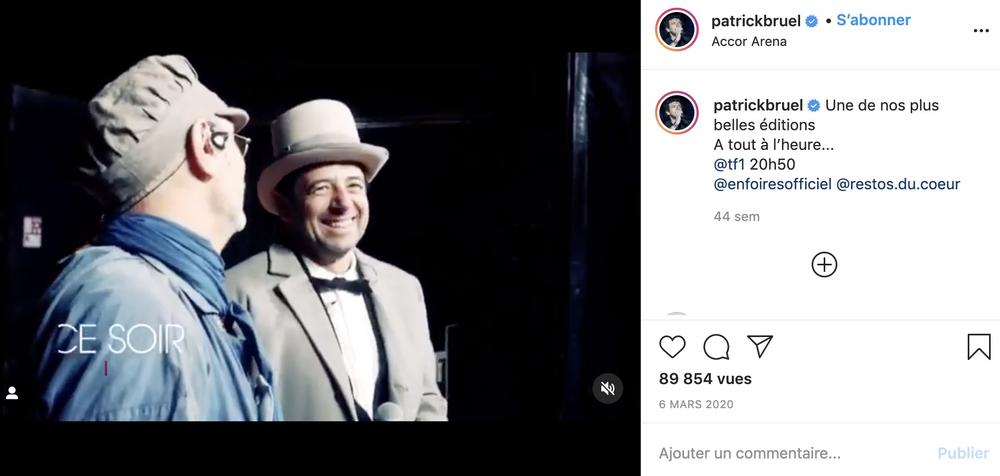Open the Accor Arena location link
1000x476 pixels.
749,42
